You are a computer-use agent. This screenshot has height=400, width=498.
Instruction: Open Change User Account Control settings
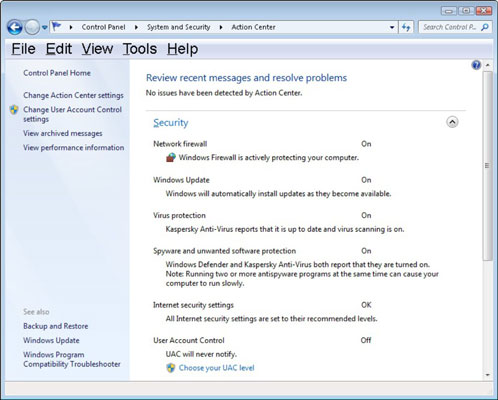pyautogui.click(x=72, y=114)
